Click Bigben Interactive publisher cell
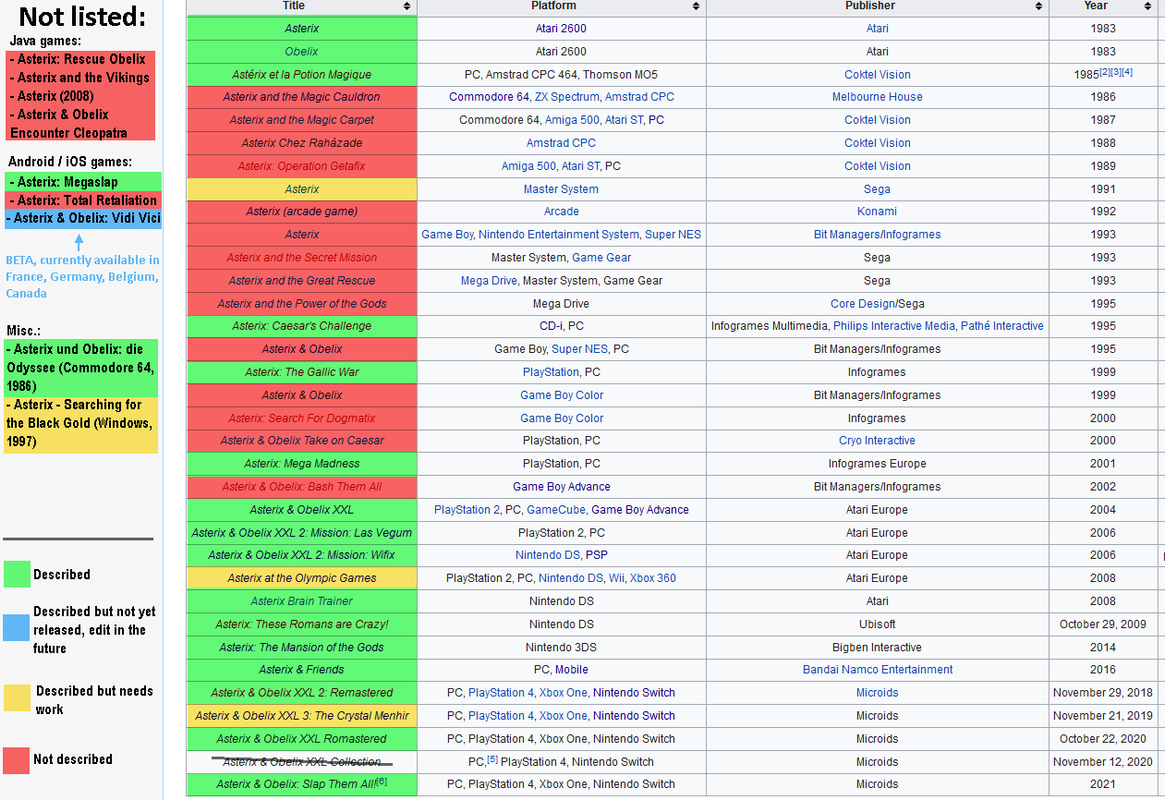The height and width of the screenshot is (800, 1165). [x=877, y=647]
